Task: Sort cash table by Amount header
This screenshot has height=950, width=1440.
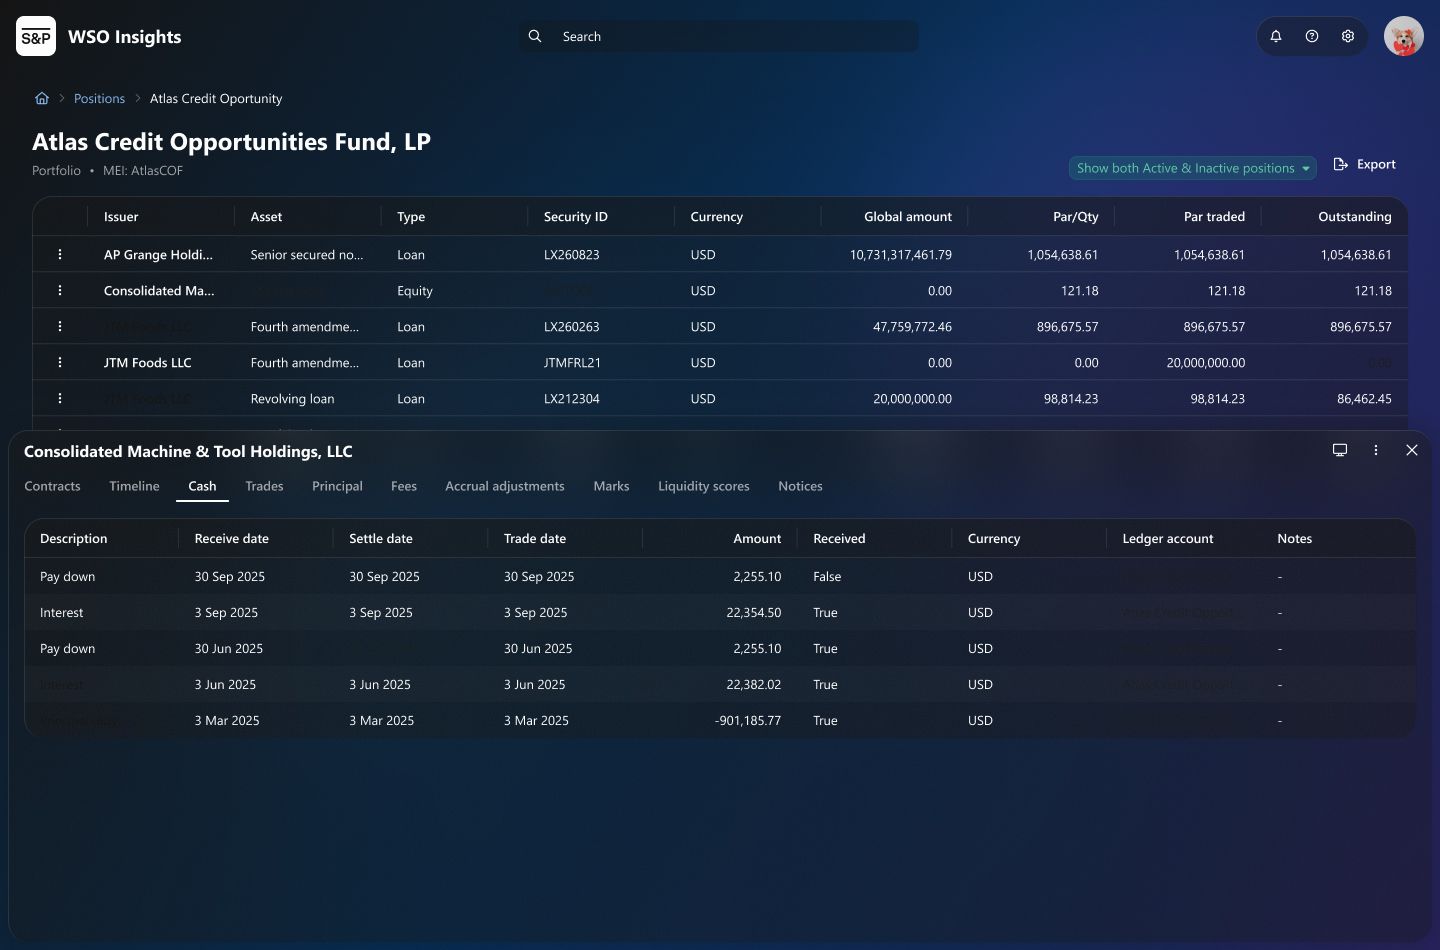Action: (x=757, y=538)
